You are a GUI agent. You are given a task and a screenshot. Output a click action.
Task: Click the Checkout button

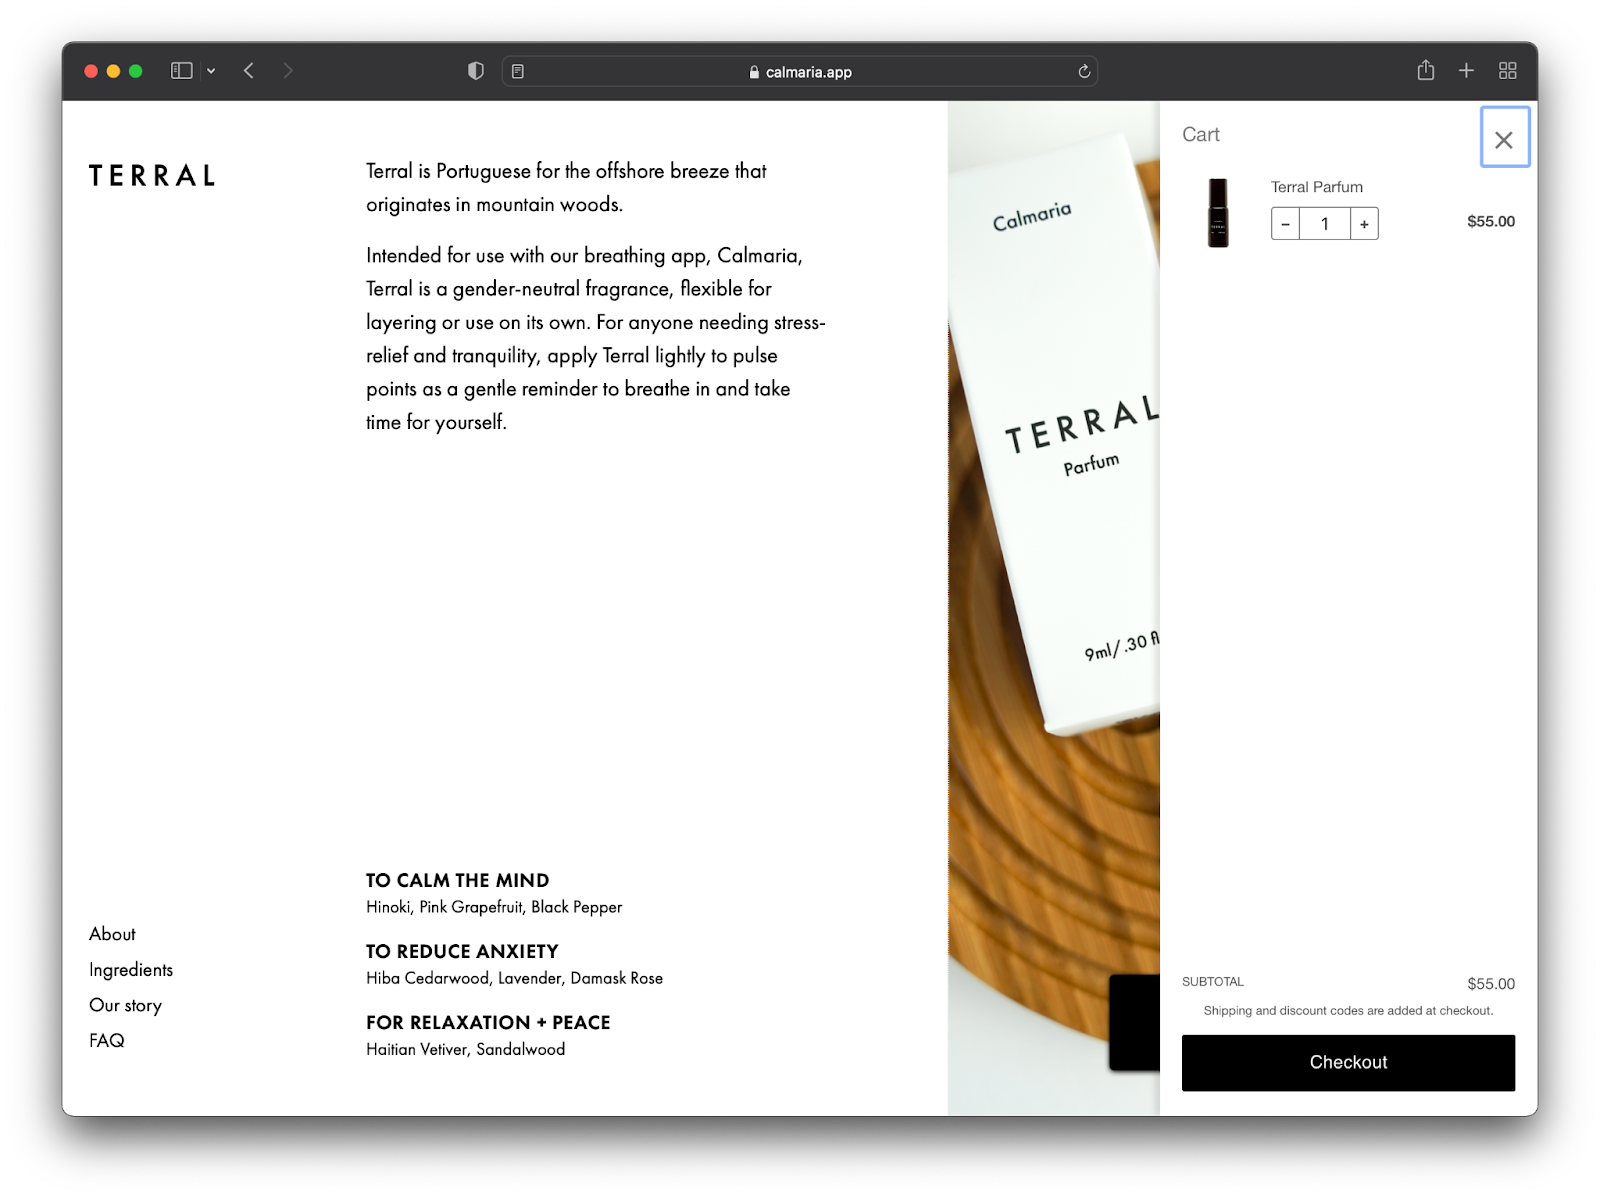point(1348,1062)
